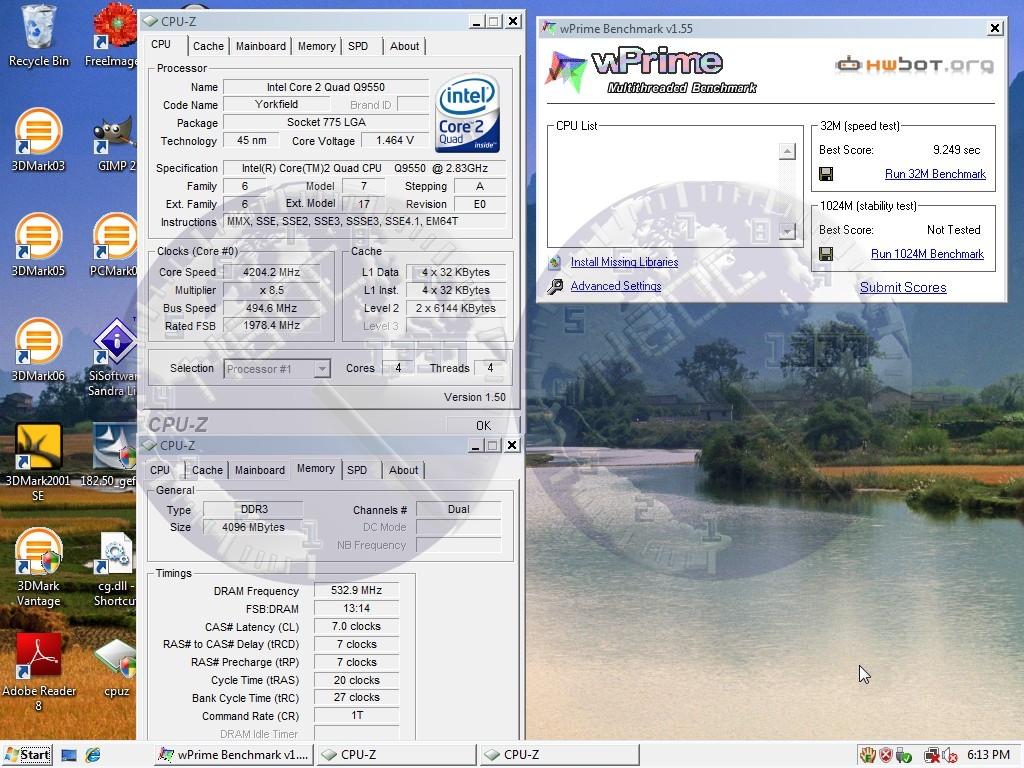The width and height of the screenshot is (1024, 768).
Task: Open Internet Explorer from quick launch
Action: click(93, 756)
